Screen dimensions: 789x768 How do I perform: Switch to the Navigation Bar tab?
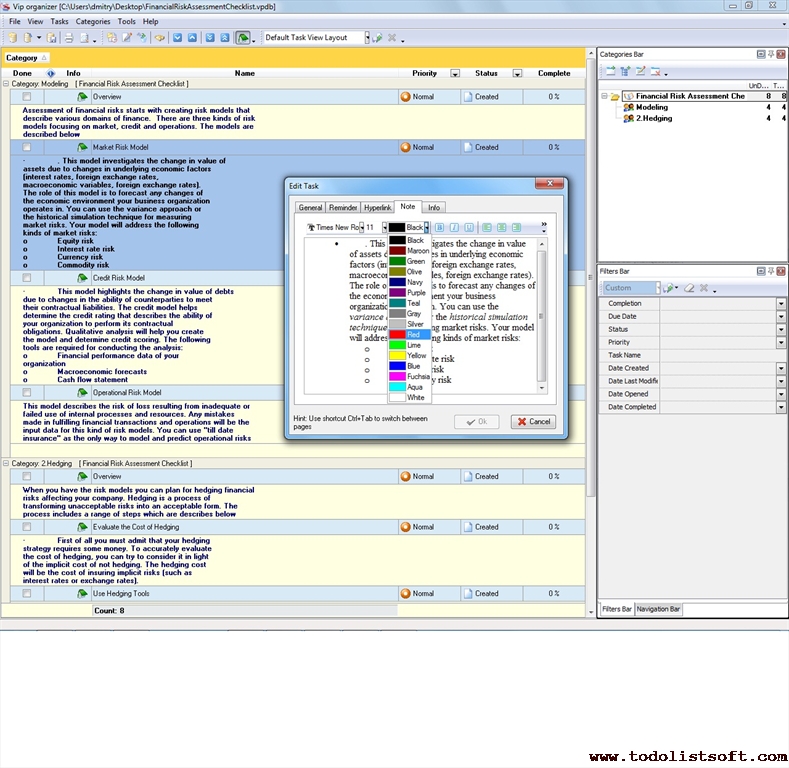(x=658, y=609)
